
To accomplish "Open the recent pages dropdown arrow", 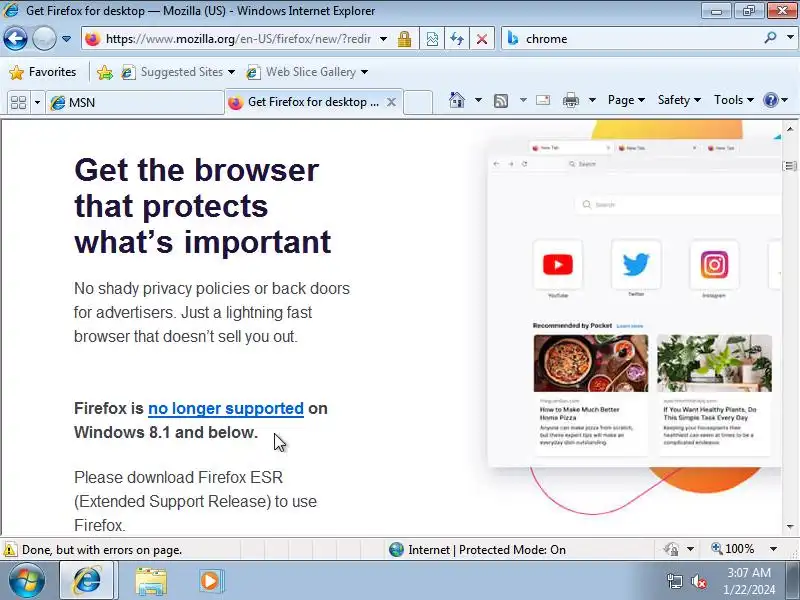I will pos(66,39).
